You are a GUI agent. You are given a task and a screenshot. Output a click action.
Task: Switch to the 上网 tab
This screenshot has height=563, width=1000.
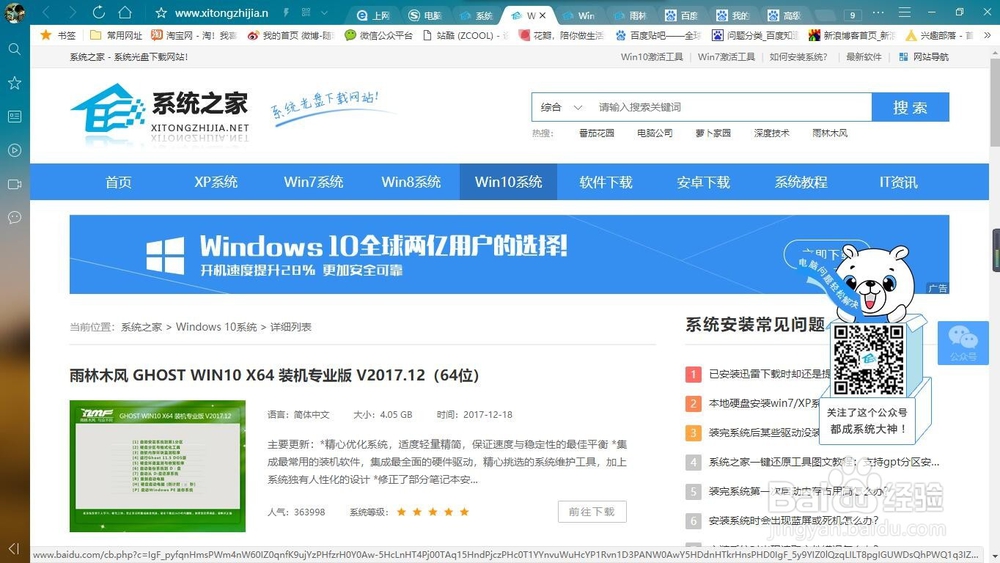tap(374, 15)
